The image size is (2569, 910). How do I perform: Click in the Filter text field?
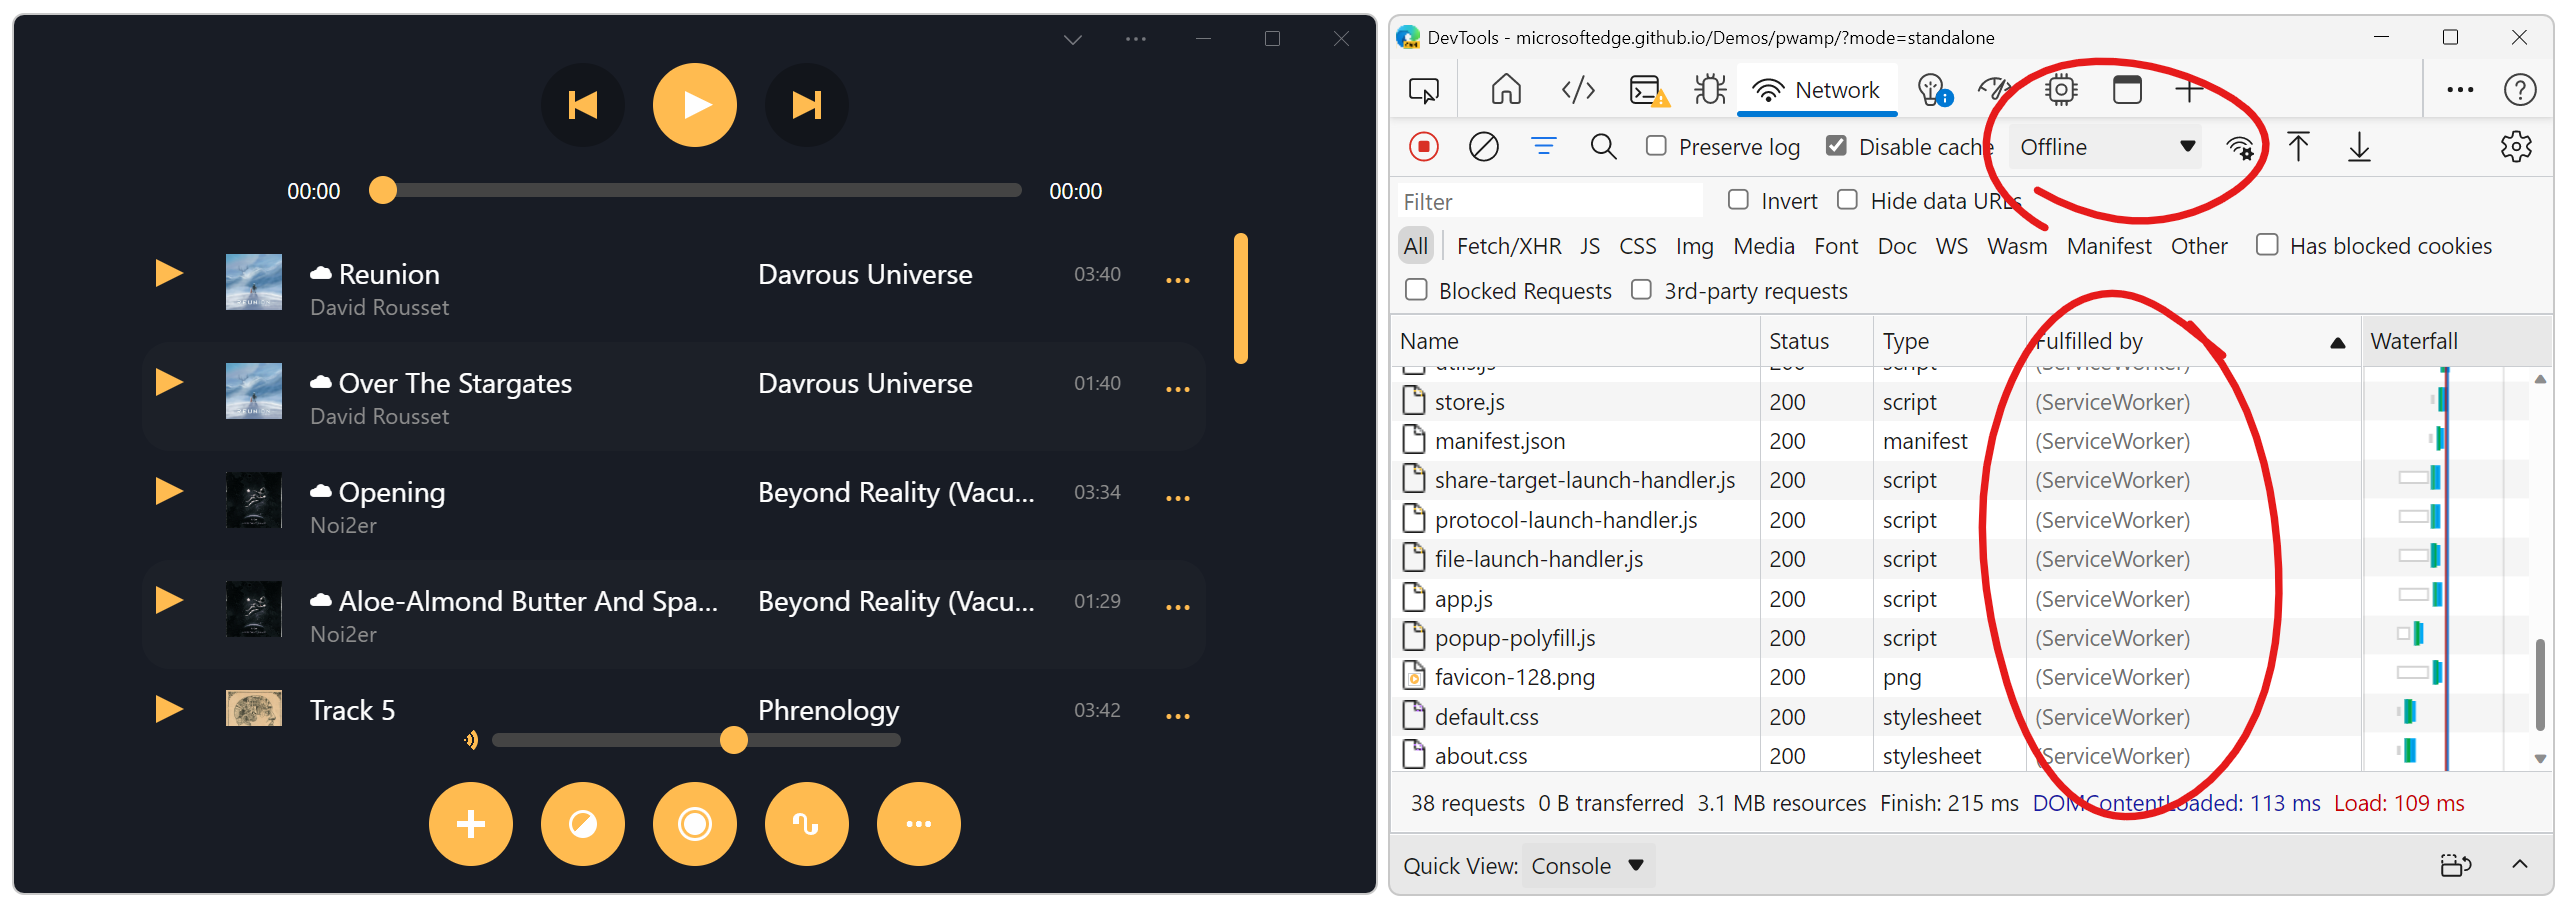click(1548, 202)
